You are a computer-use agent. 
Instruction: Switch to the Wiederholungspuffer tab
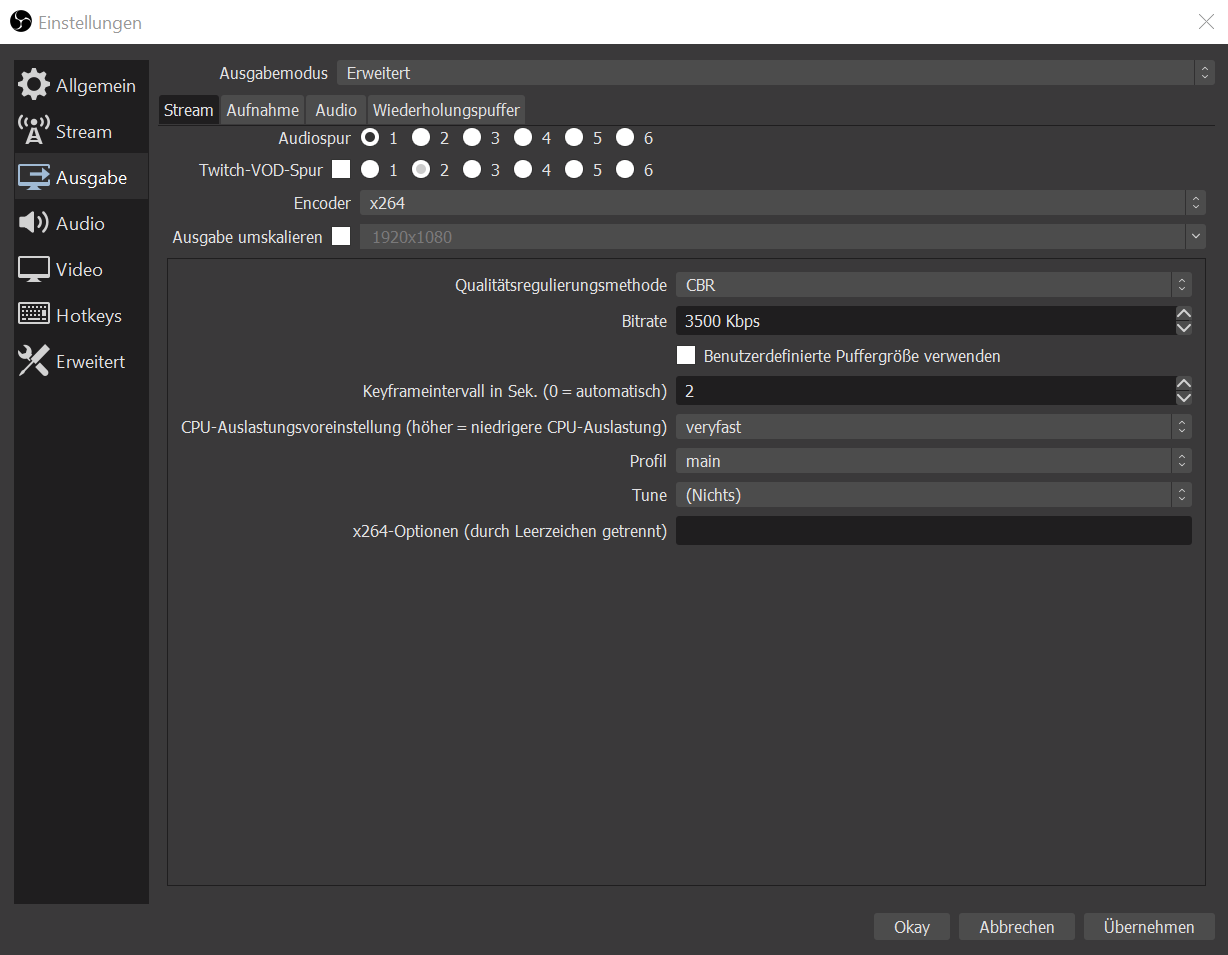click(446, 110)
